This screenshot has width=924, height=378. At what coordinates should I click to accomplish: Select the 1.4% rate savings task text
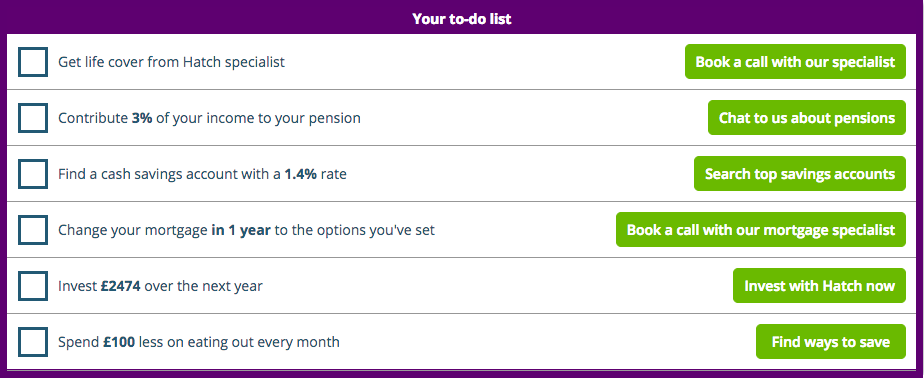pyautogui.click(x=202, y=174)
